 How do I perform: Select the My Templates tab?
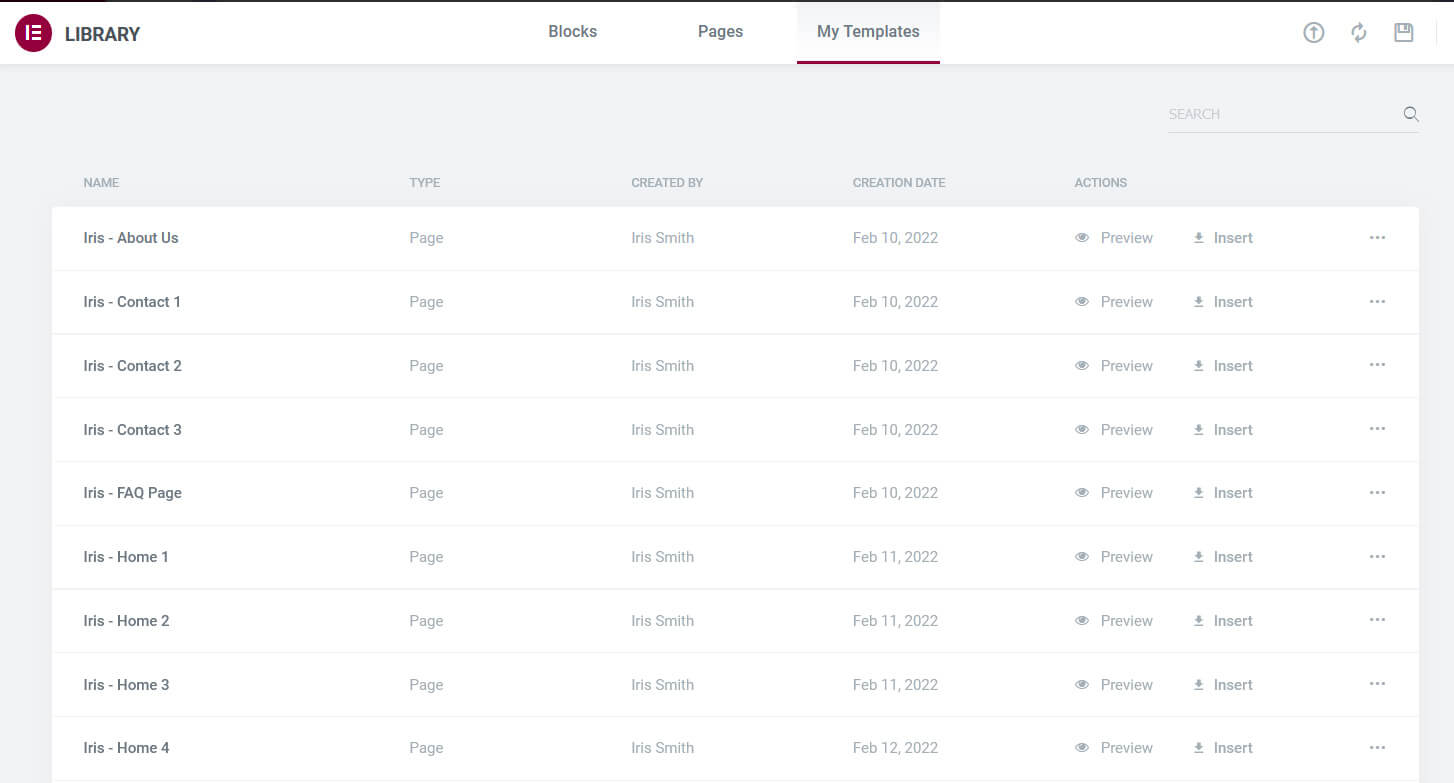click(x=868, y=32)
